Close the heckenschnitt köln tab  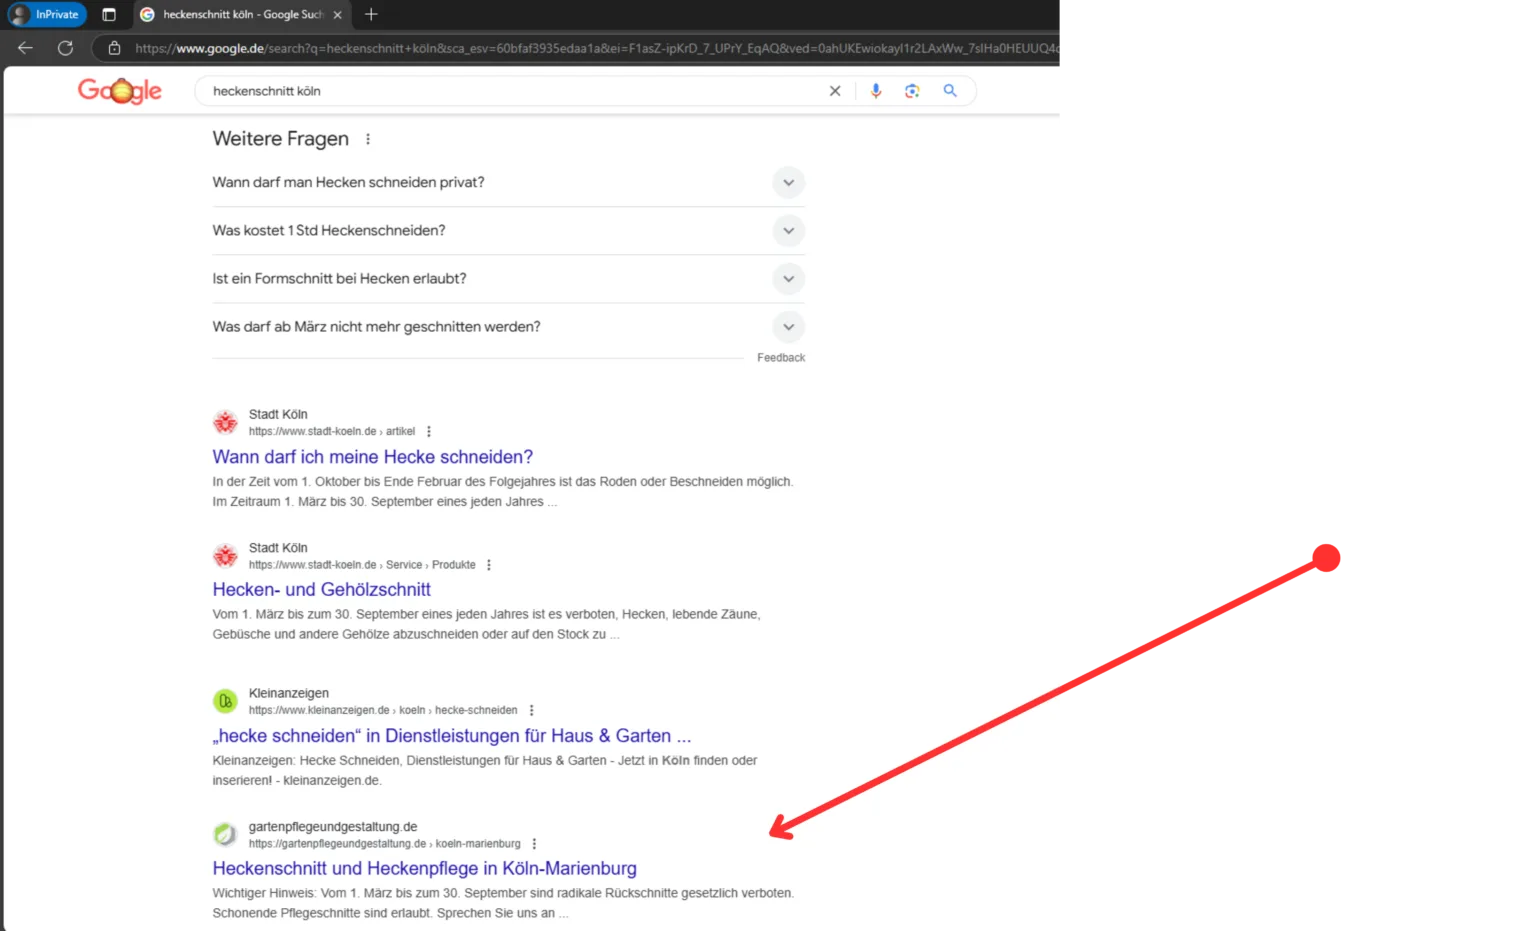pos(338,15)
